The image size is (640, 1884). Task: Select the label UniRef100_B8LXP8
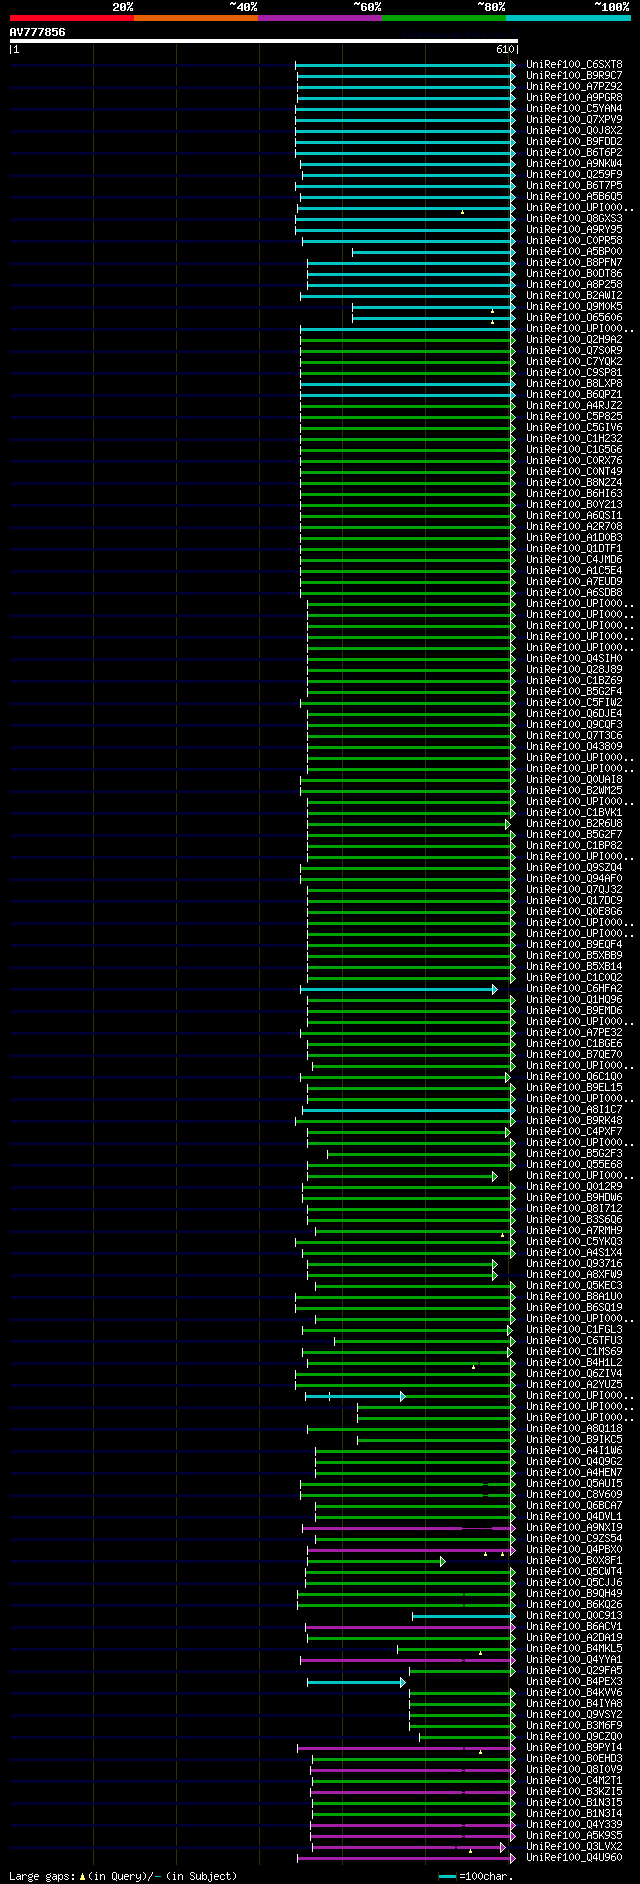(574, 383)
